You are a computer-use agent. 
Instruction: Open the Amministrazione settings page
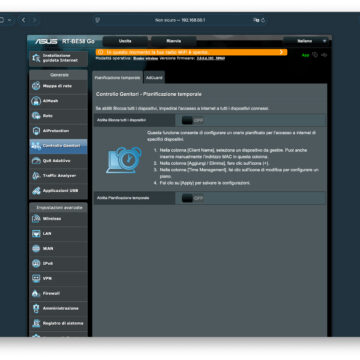point(59,308)
